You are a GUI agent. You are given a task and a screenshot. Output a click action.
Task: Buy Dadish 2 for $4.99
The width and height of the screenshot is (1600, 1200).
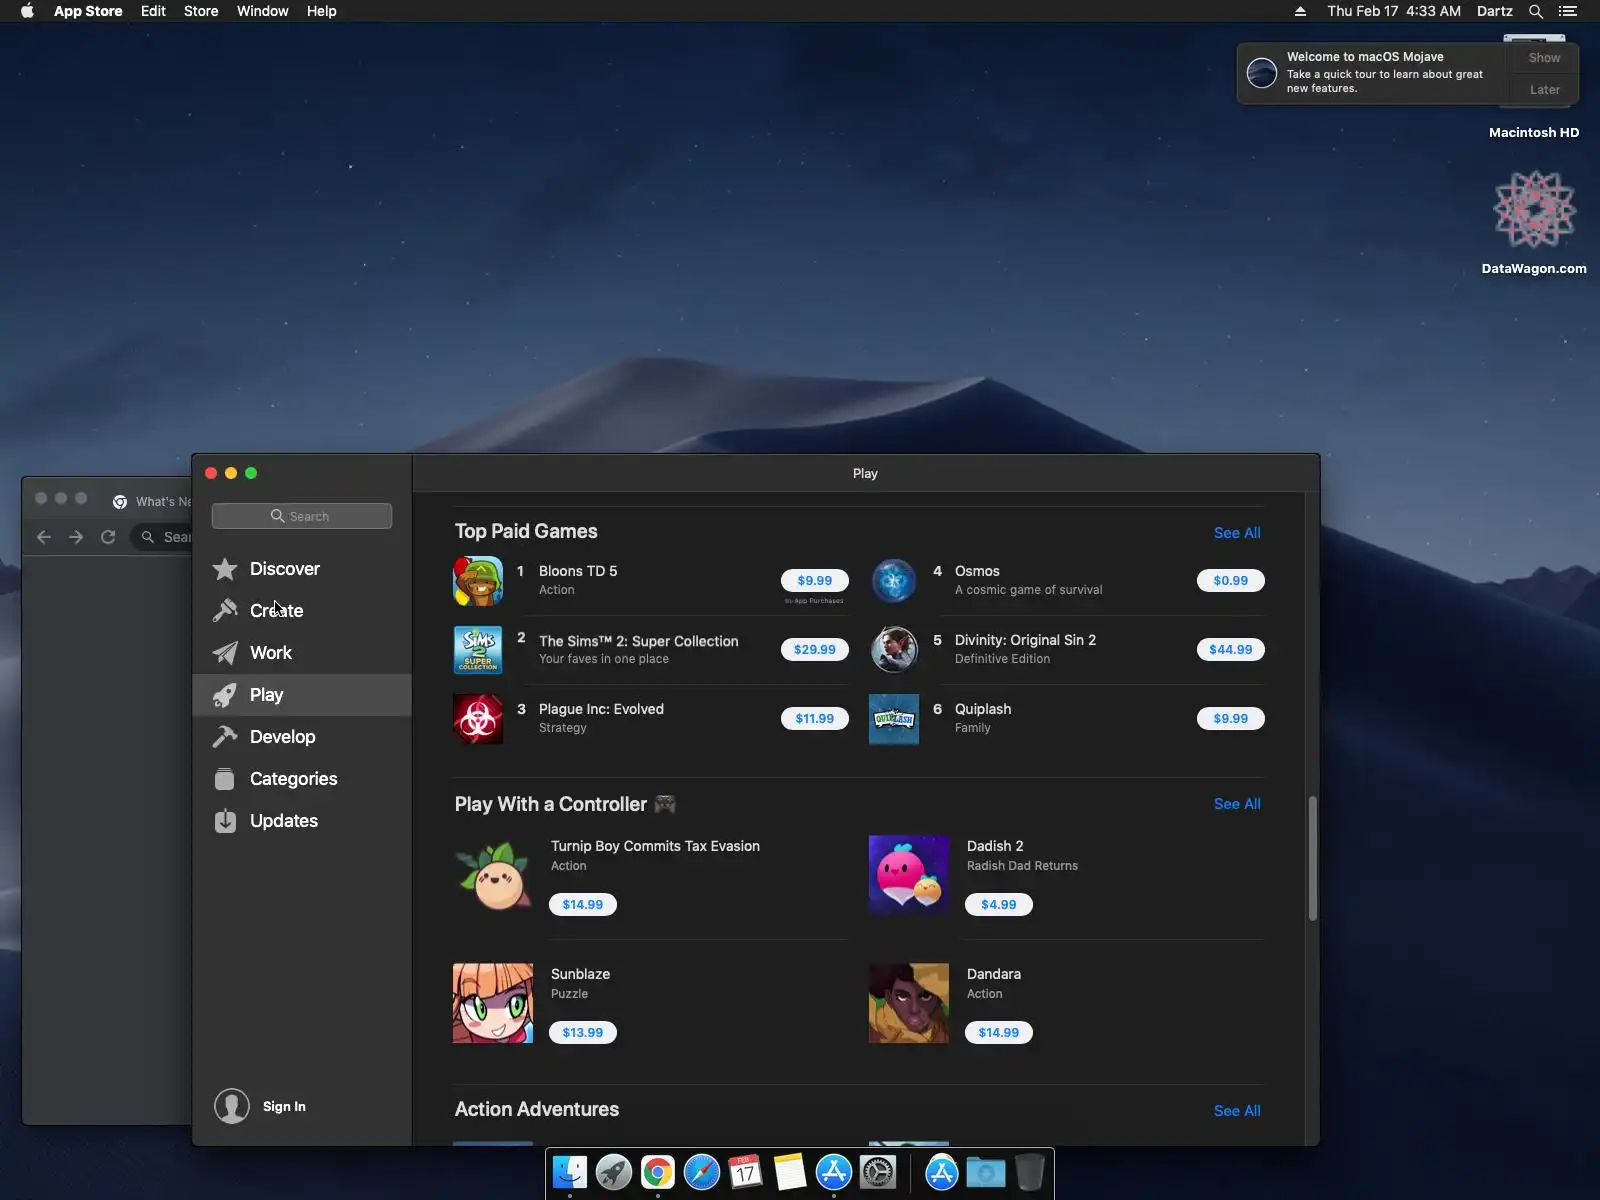click(x=999, y=905)
